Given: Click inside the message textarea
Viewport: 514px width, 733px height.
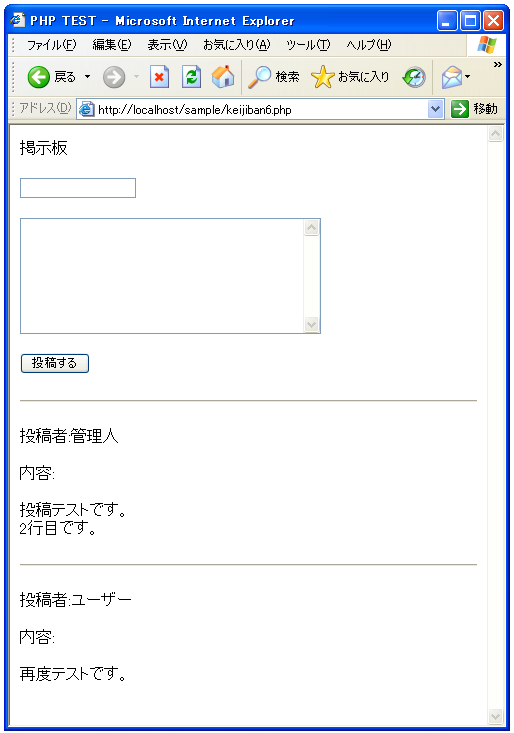Looking at the screenshot, I should coord(162,276).
